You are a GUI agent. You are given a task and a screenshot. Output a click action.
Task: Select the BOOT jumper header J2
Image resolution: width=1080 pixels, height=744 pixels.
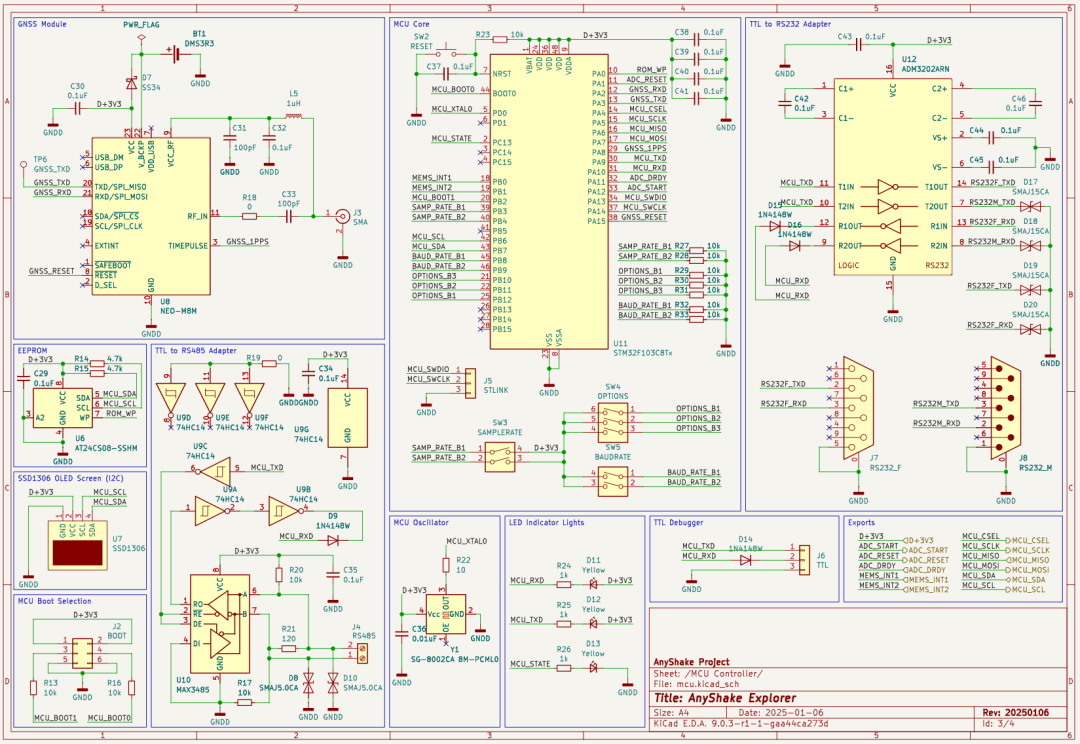click(x=82, y=653)
